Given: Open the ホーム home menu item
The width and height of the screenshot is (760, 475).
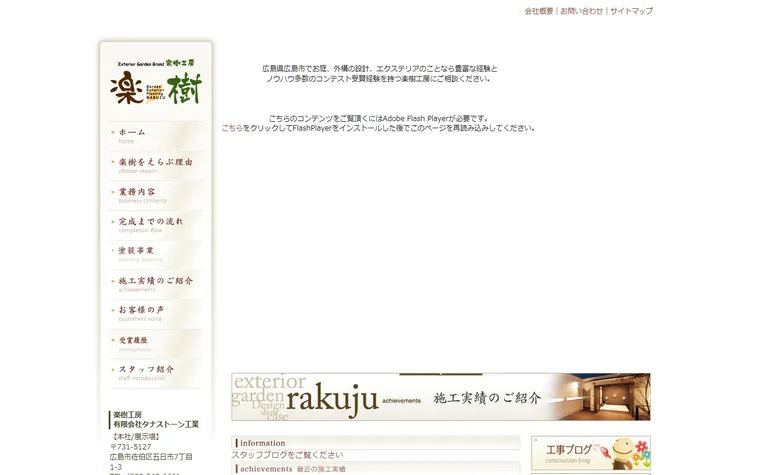Looking at the screenshot, I should 156,136.
